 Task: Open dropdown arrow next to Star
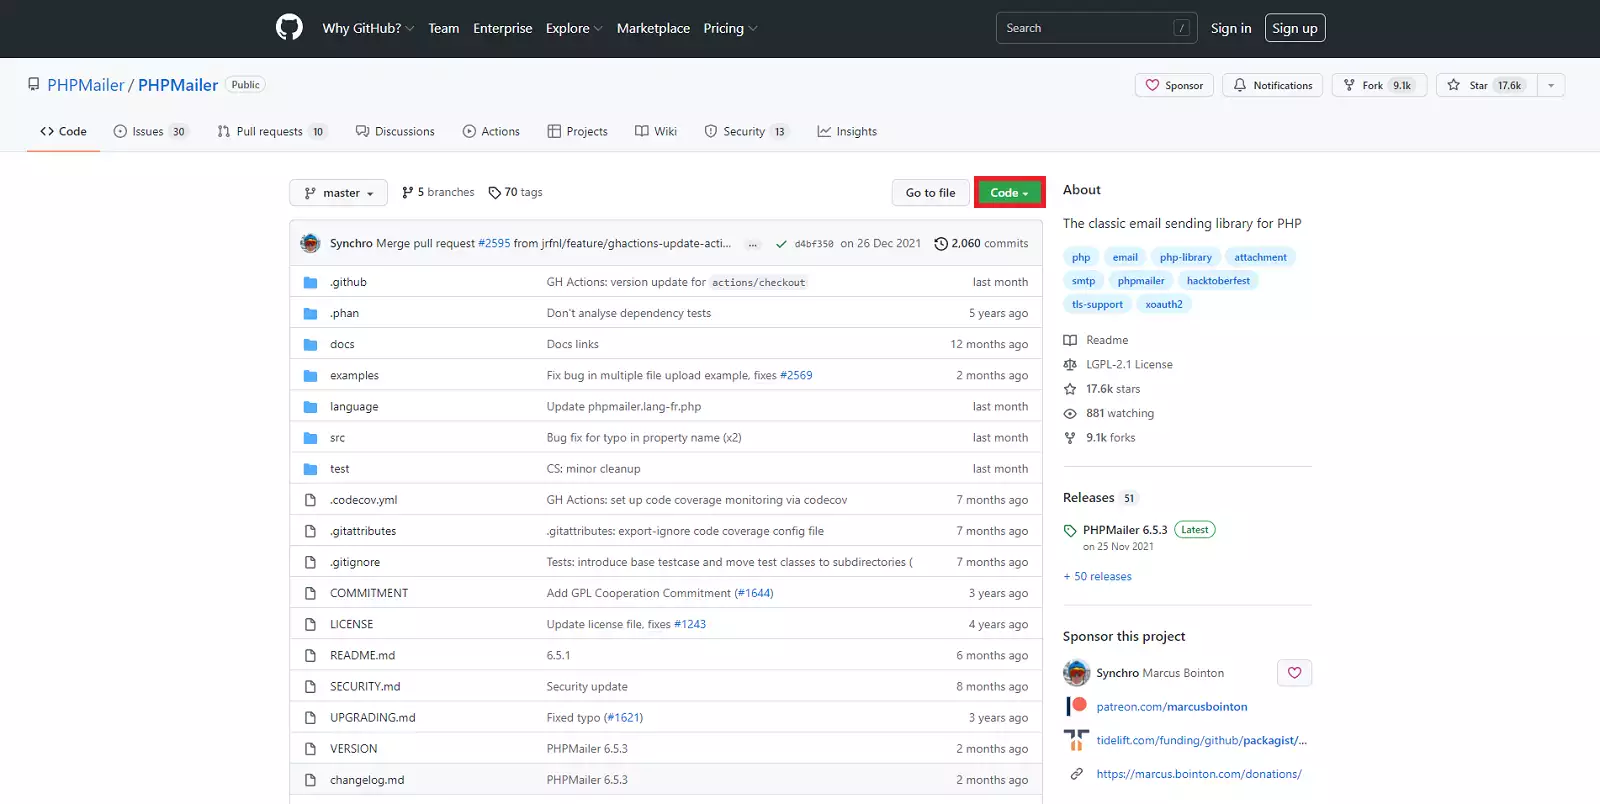[1551, 85]
